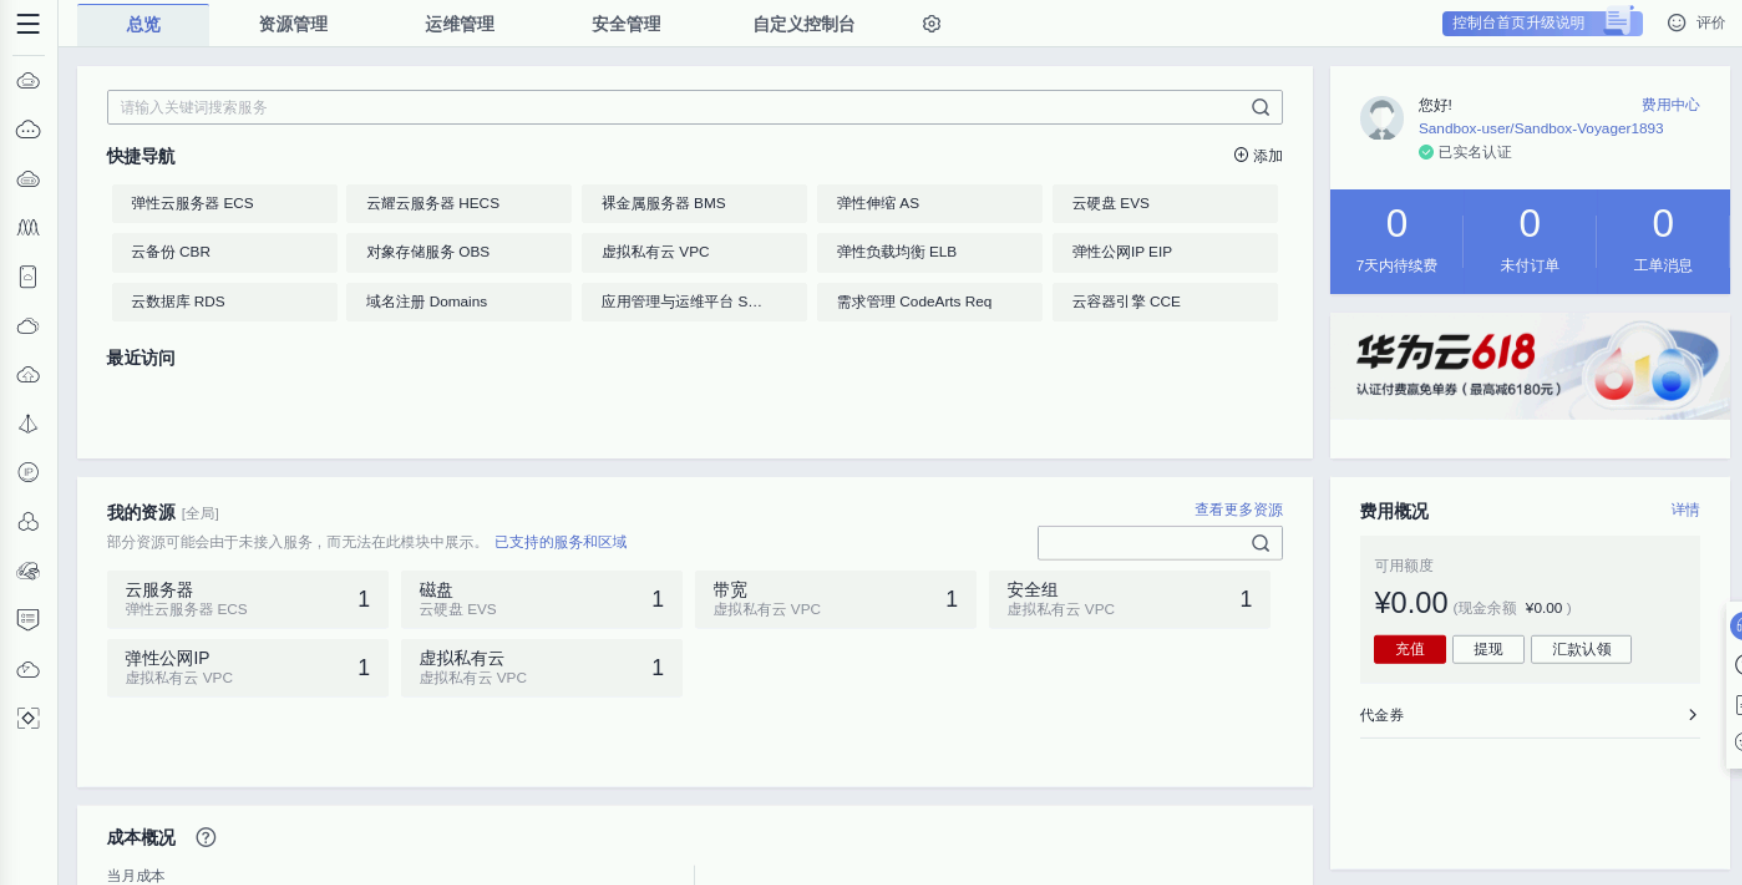Open 云备份 CBR quick link
The width and height of the screenshot is (1742, 885).
coord(224,252)
